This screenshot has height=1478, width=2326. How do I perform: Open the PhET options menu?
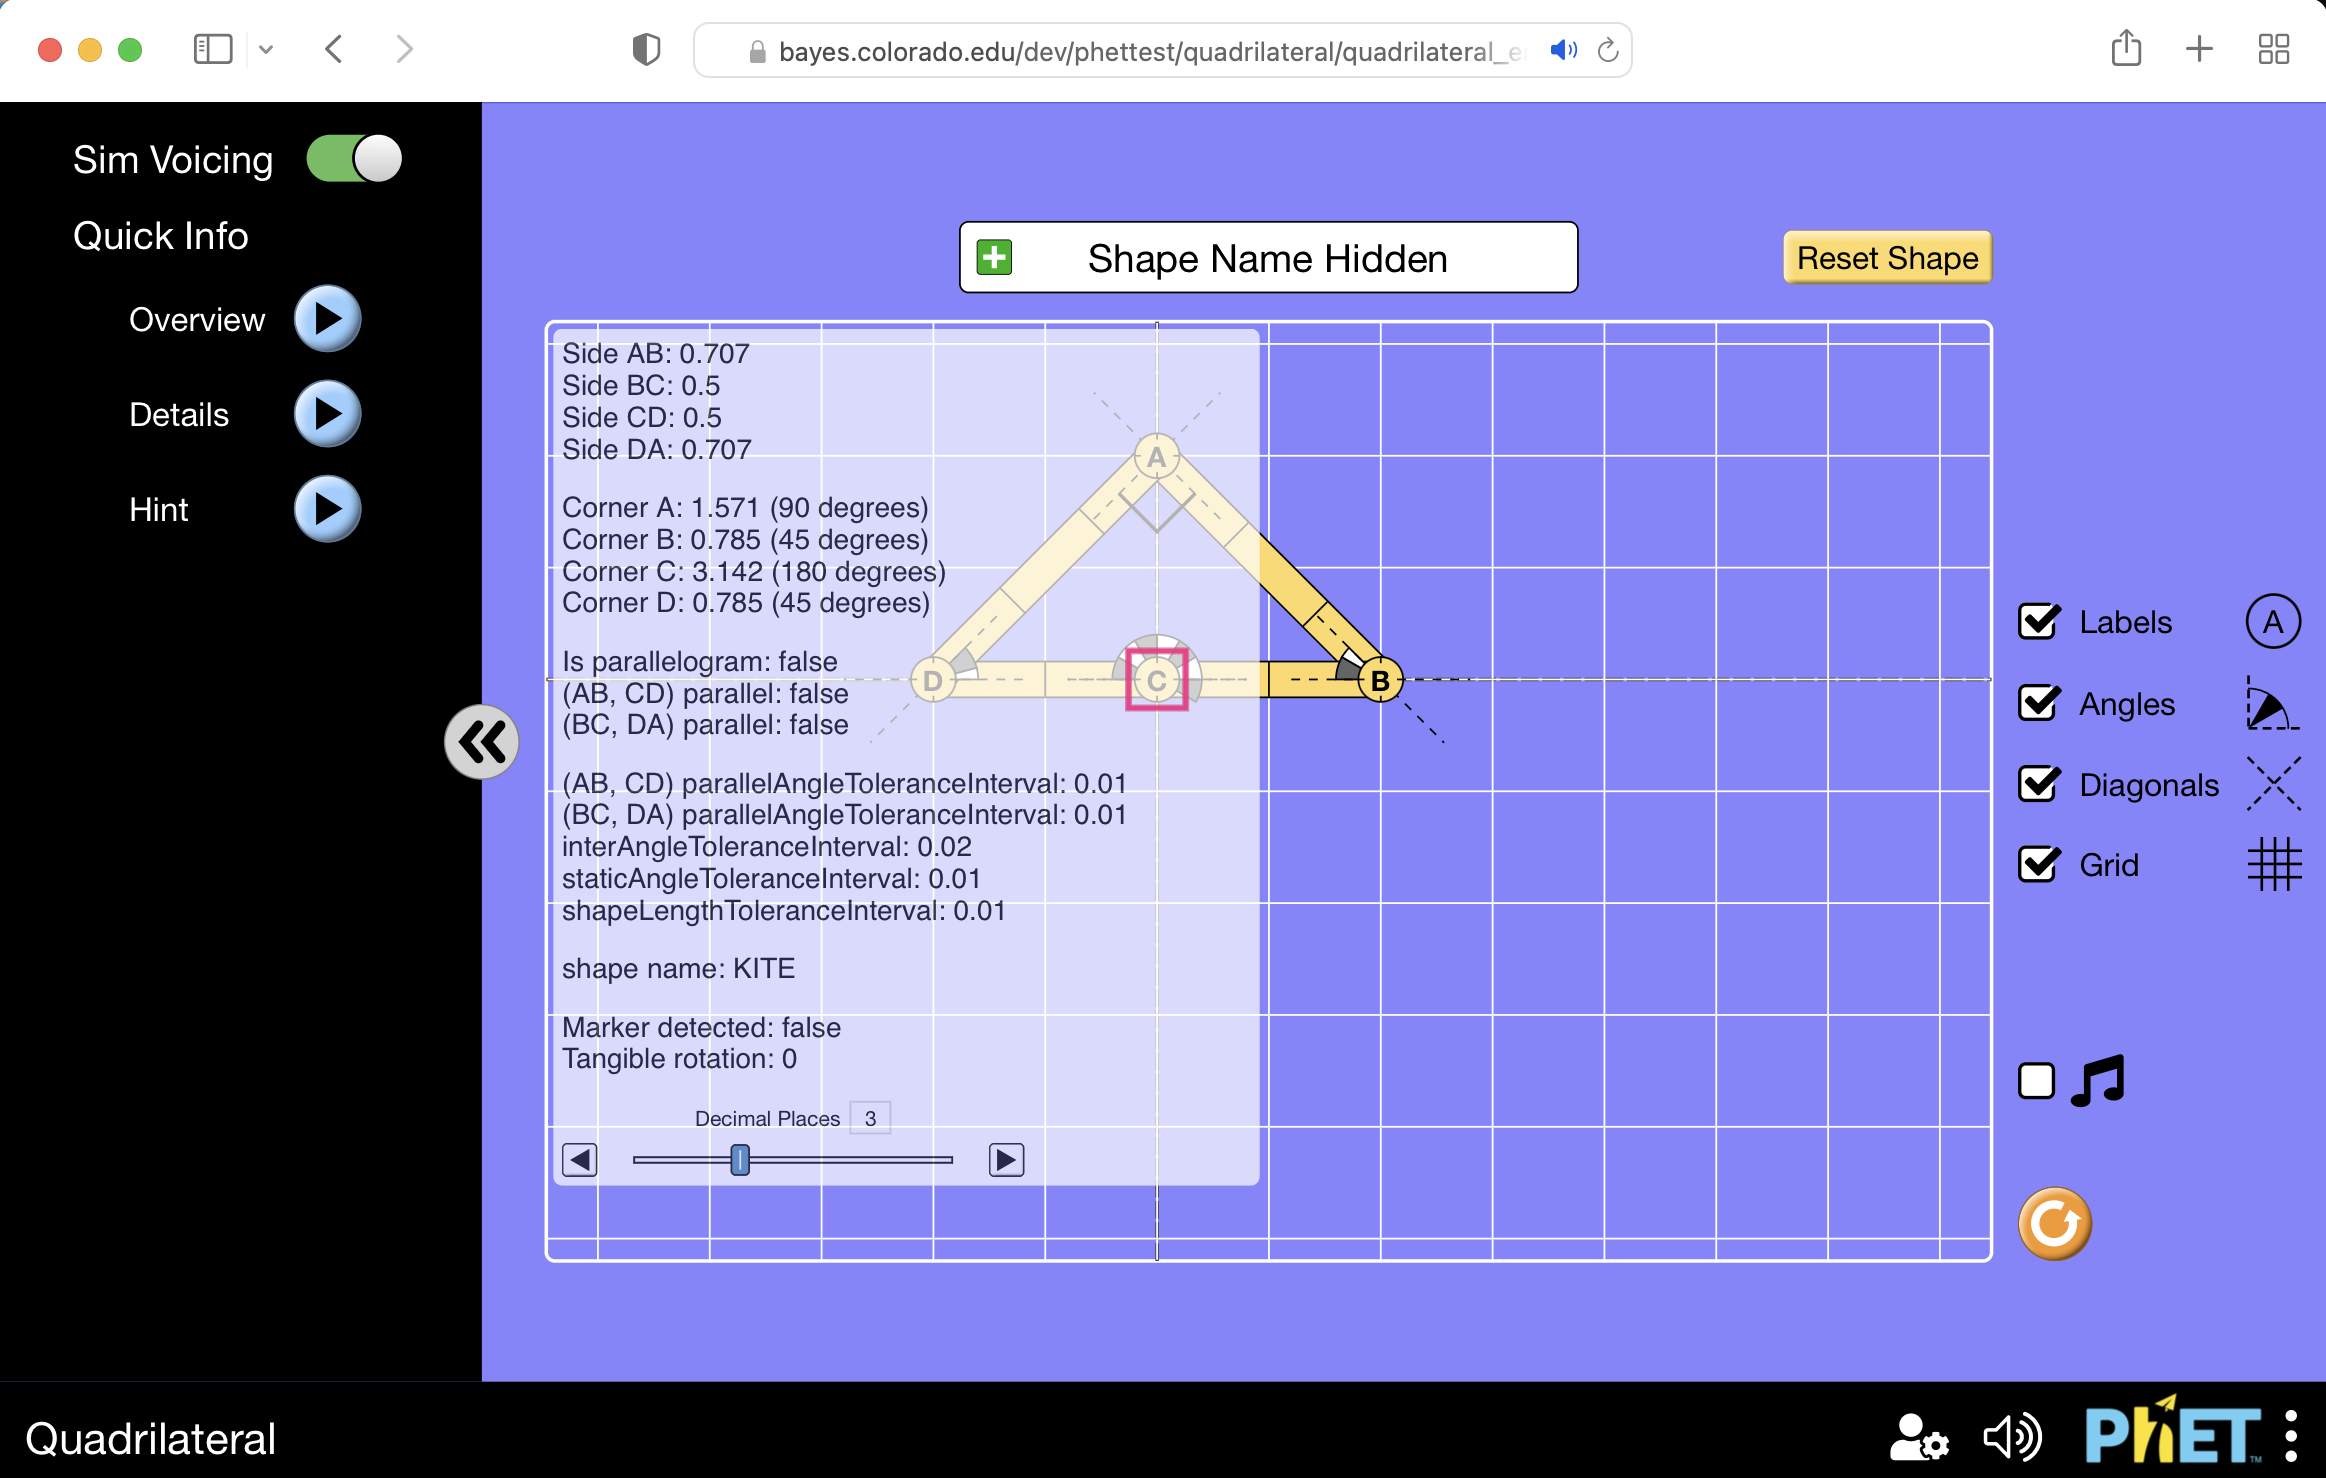tap(2292, 1437)
